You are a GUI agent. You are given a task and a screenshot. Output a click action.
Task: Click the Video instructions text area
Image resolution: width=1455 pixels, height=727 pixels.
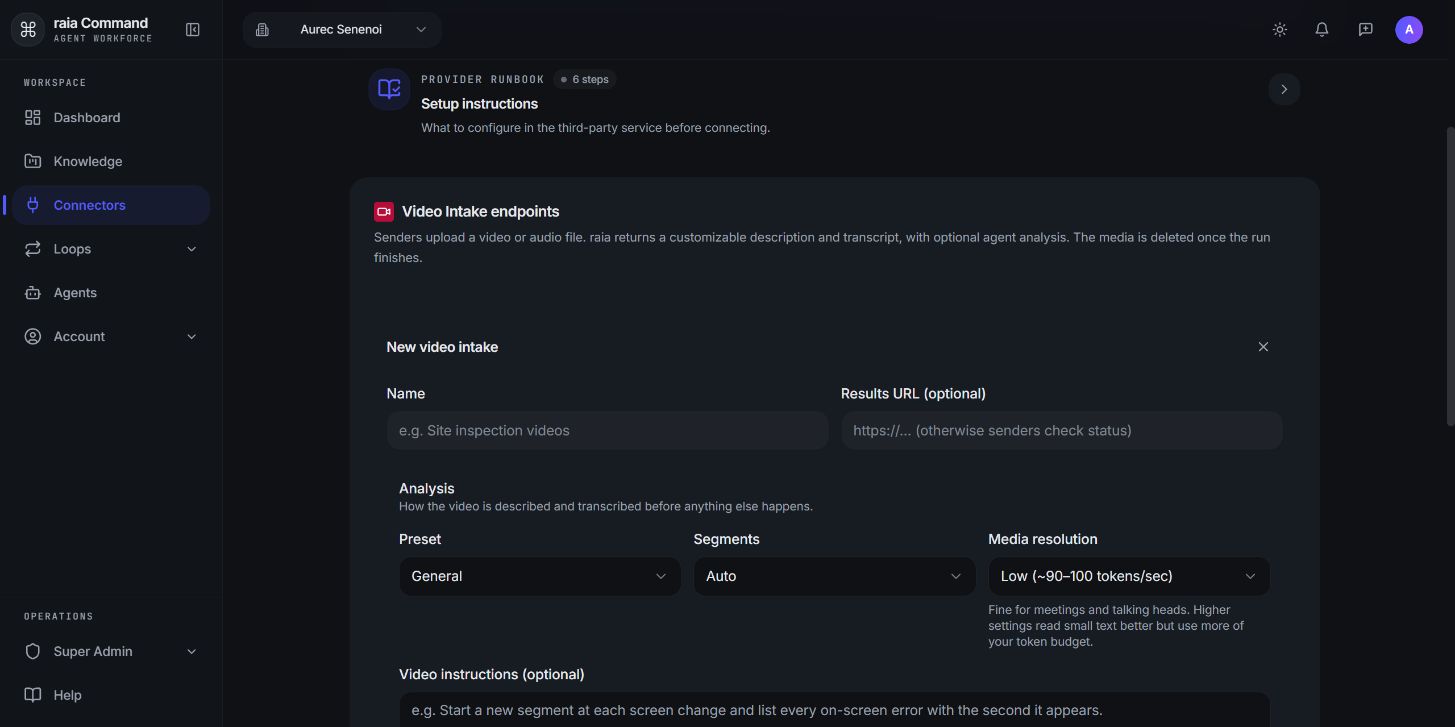pos(834,710)
